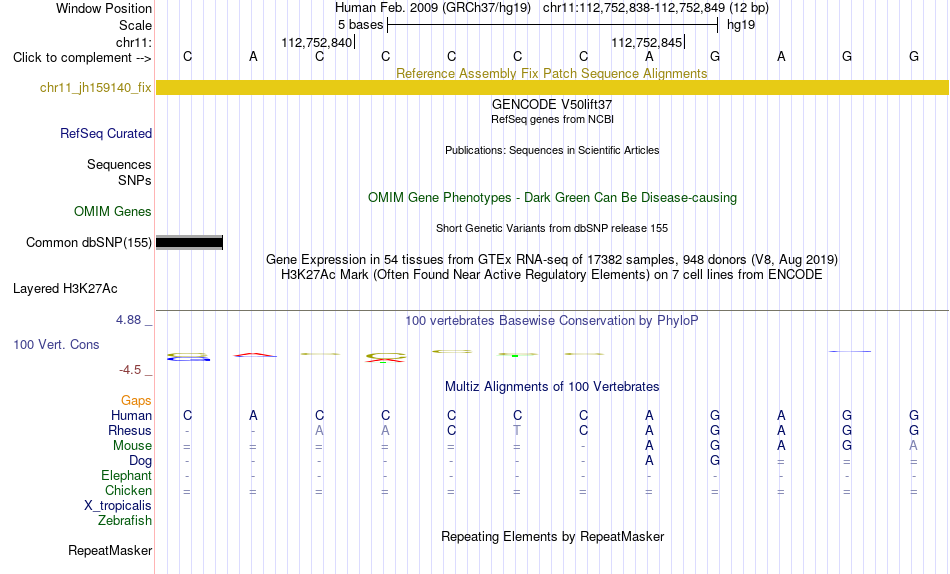Click the 'Click to complement -->' label
The width and height of the screenshot is (950, 574).
[x=82, y=58]
